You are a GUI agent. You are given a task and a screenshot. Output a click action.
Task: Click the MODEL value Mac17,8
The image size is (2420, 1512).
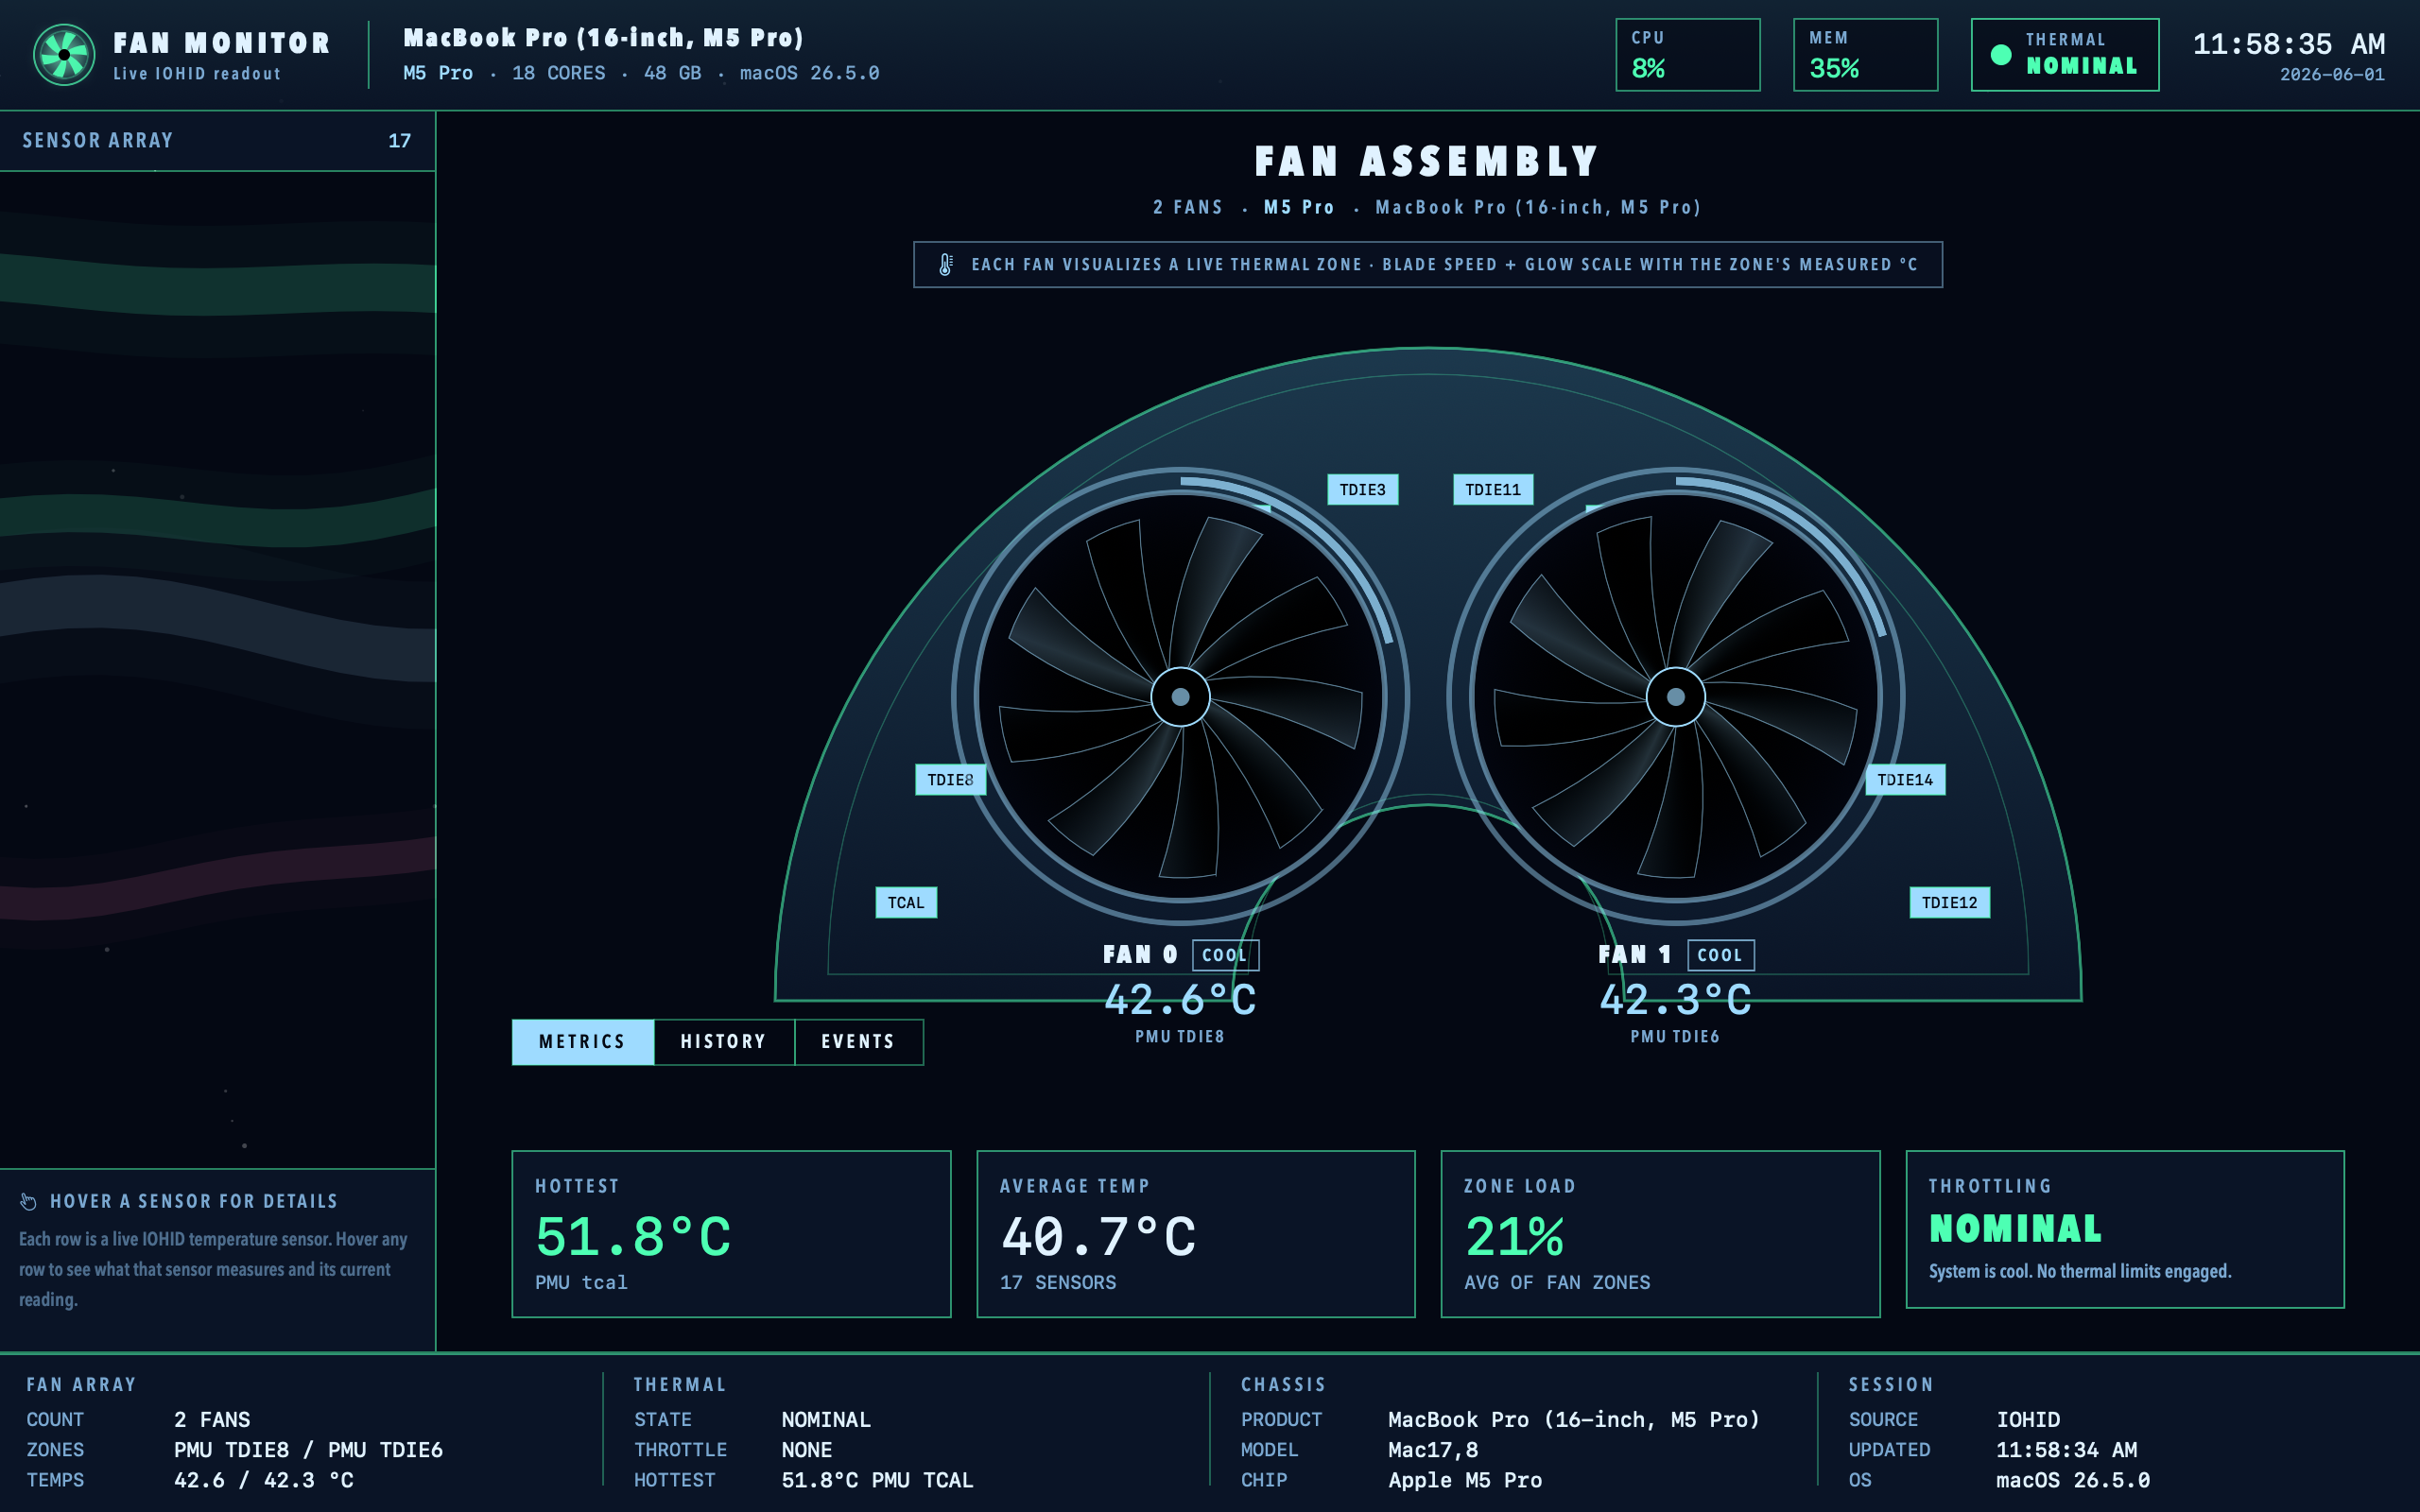[1433, 1450]
